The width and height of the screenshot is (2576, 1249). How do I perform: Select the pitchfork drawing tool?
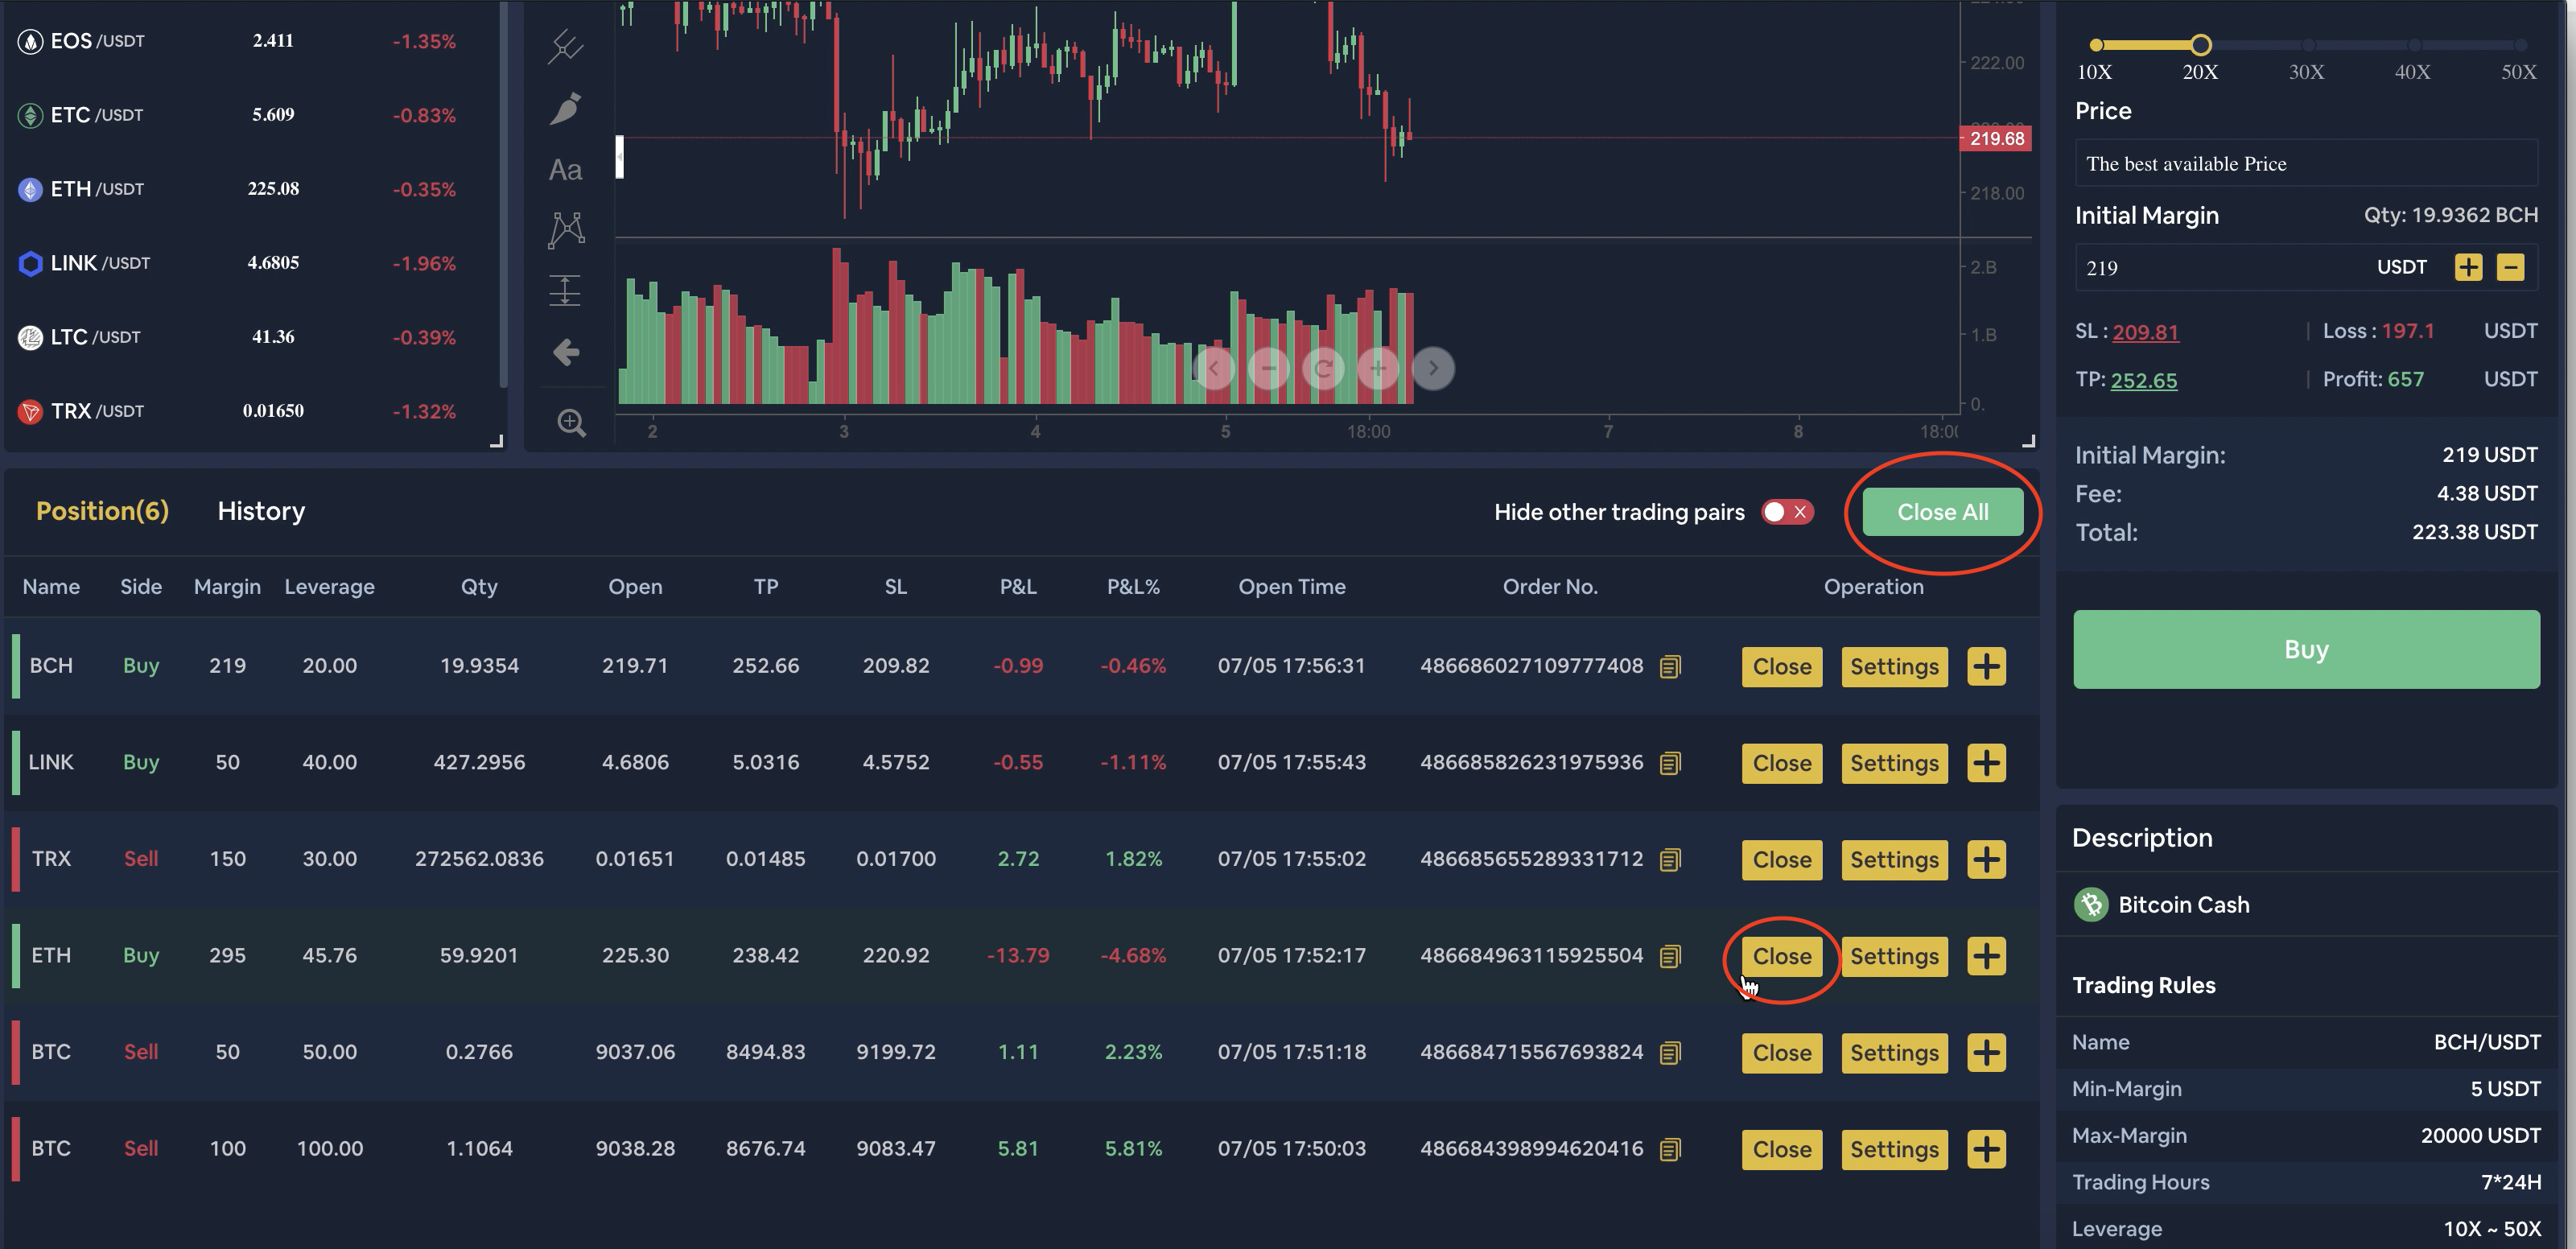pos(565,46)
